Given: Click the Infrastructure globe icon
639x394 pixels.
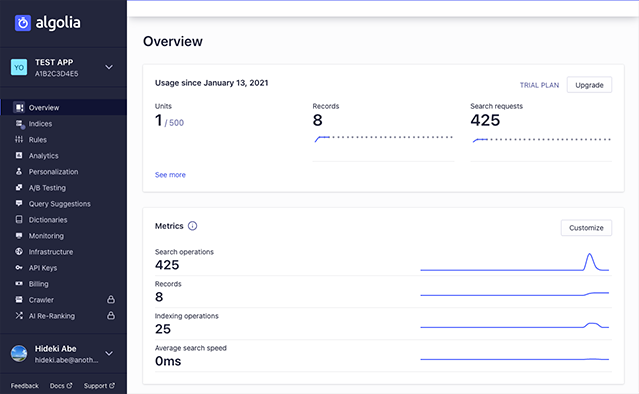Looking at the screenshot, I should pos(19,251).
